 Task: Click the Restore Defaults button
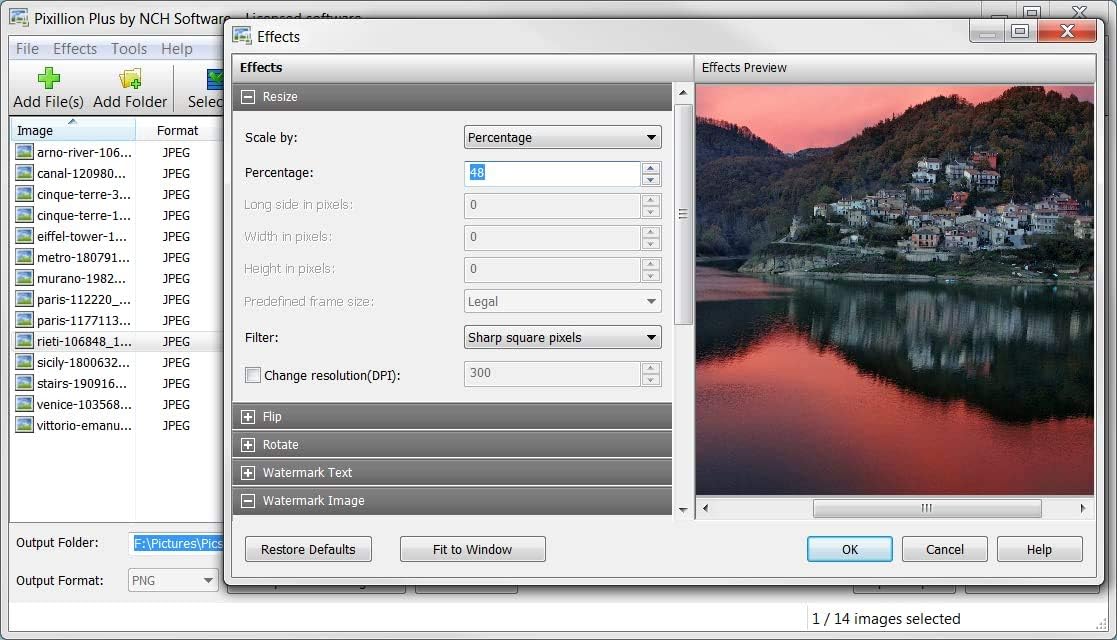coord(308,549)
